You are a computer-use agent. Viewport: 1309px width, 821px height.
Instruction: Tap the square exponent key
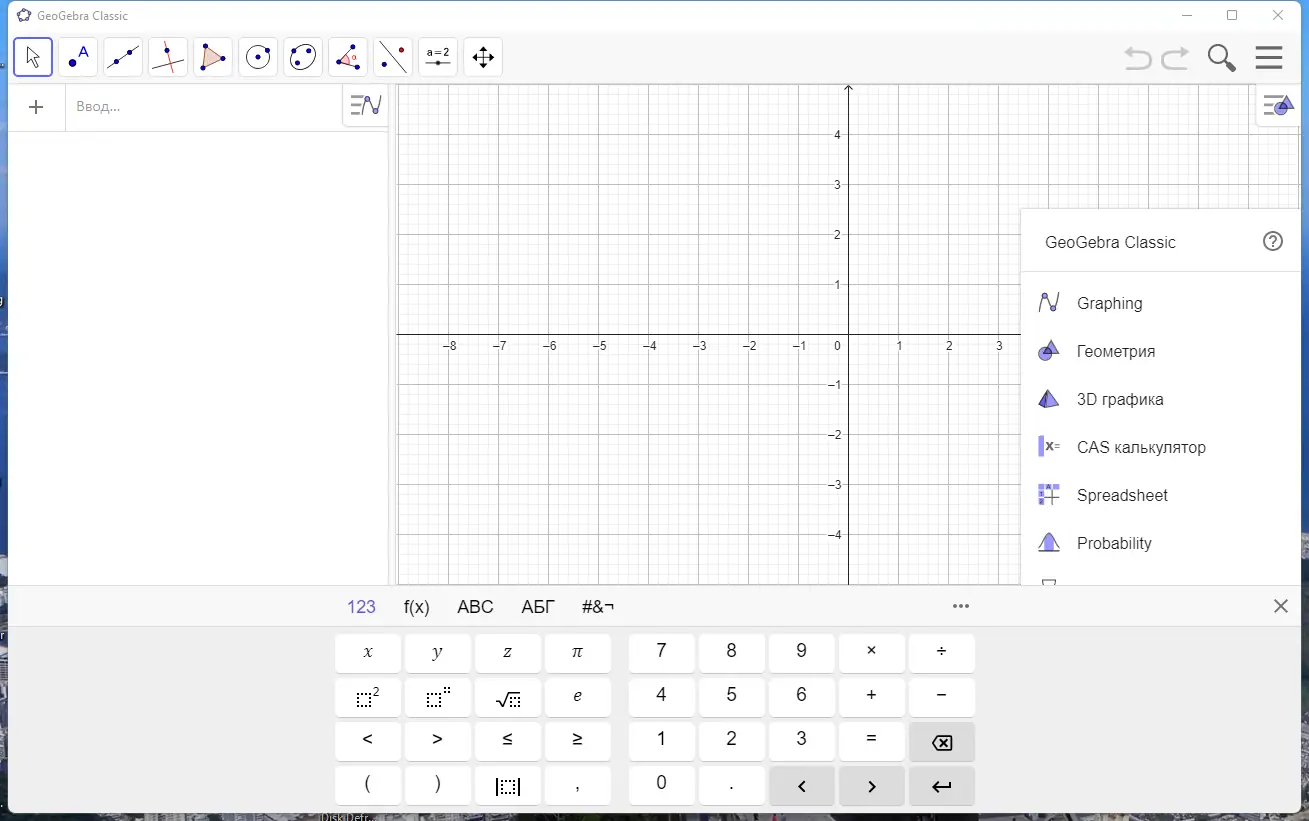coord(368,697)
